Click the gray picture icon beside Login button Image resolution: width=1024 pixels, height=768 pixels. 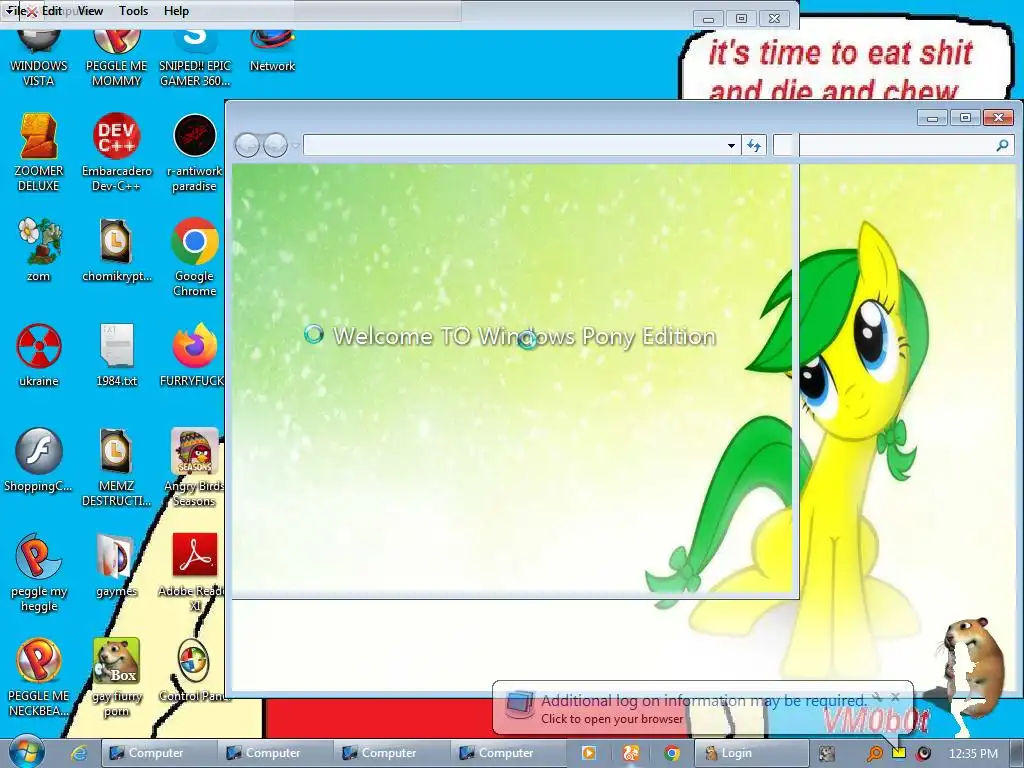click(x=826, y=754)
